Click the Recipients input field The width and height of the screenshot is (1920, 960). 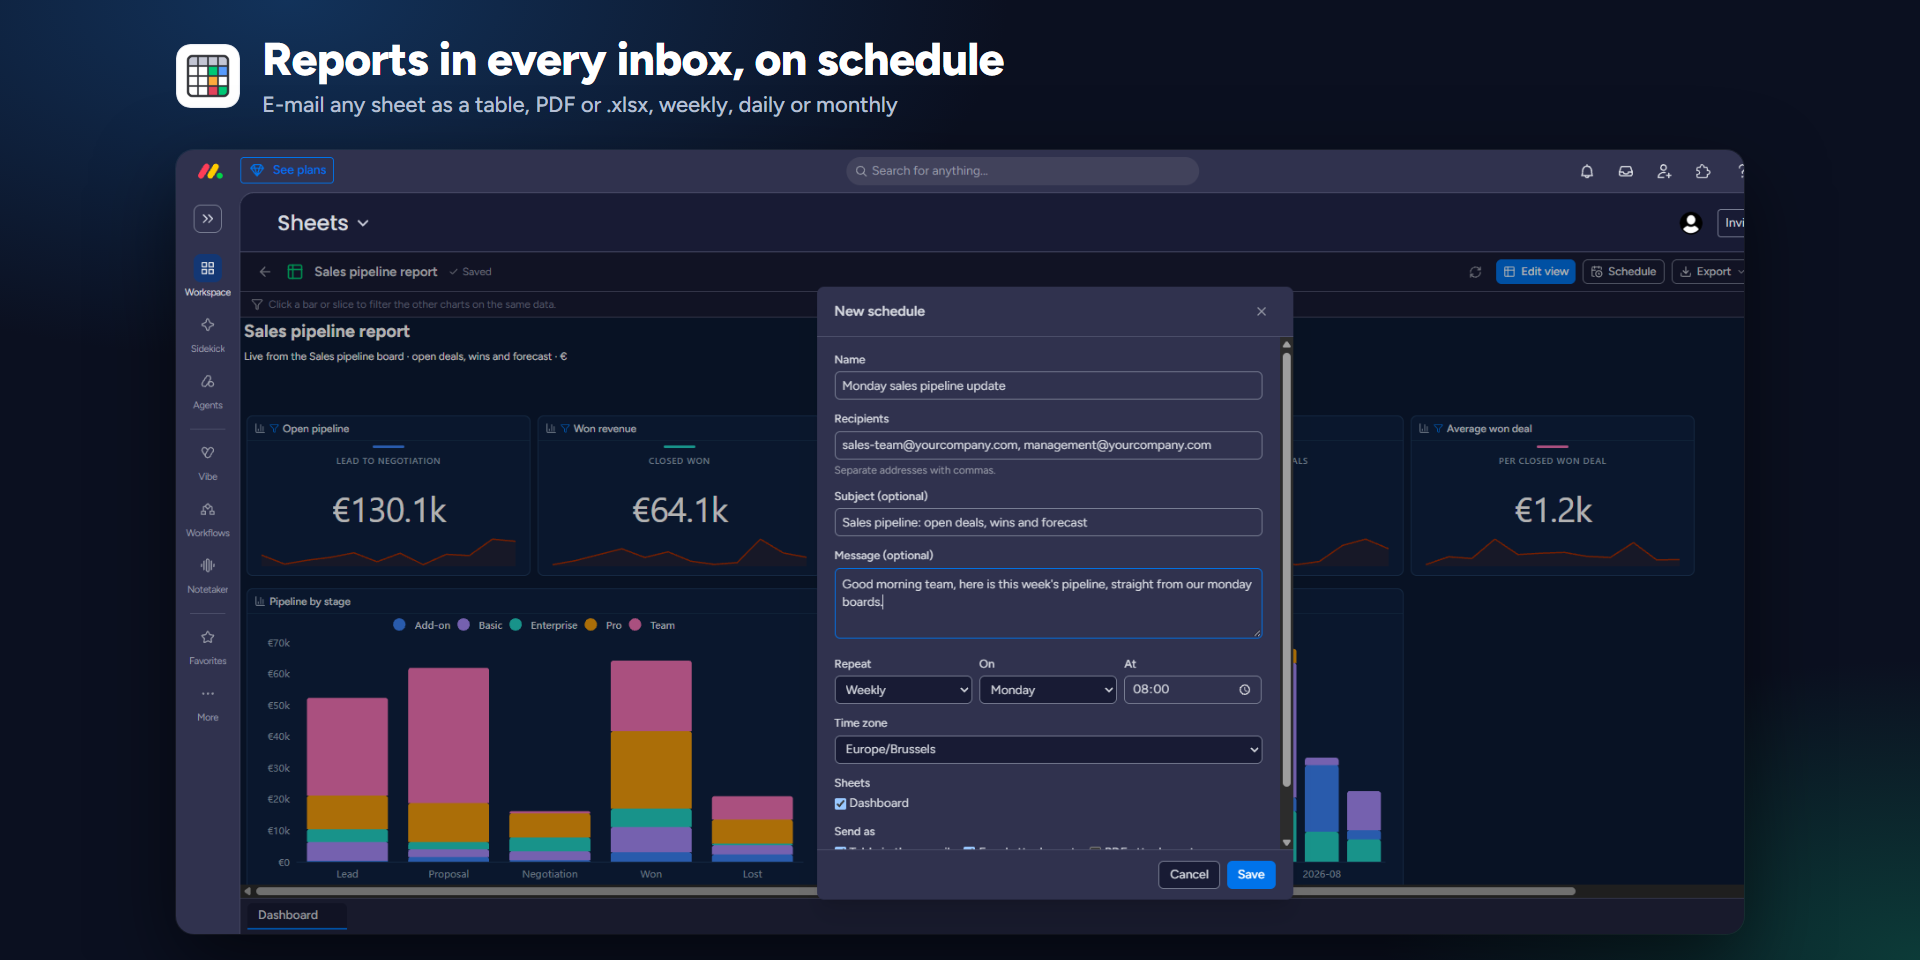[x=1048, y=446]
